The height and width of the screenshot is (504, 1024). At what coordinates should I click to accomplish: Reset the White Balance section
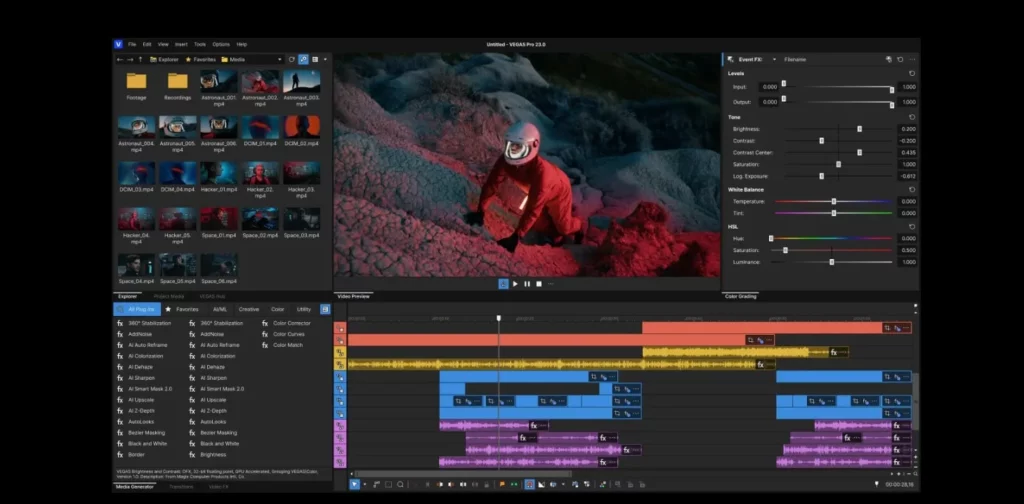click(x=912, y=190)
